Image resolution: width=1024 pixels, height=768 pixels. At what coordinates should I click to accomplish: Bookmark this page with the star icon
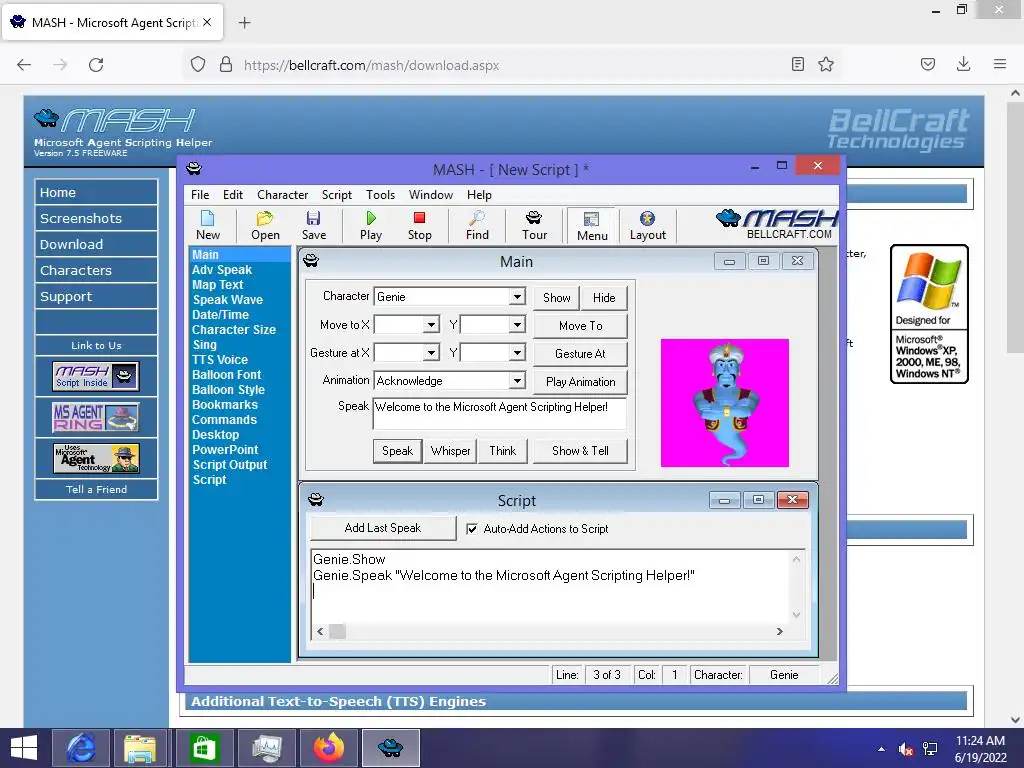coord(826,64)
